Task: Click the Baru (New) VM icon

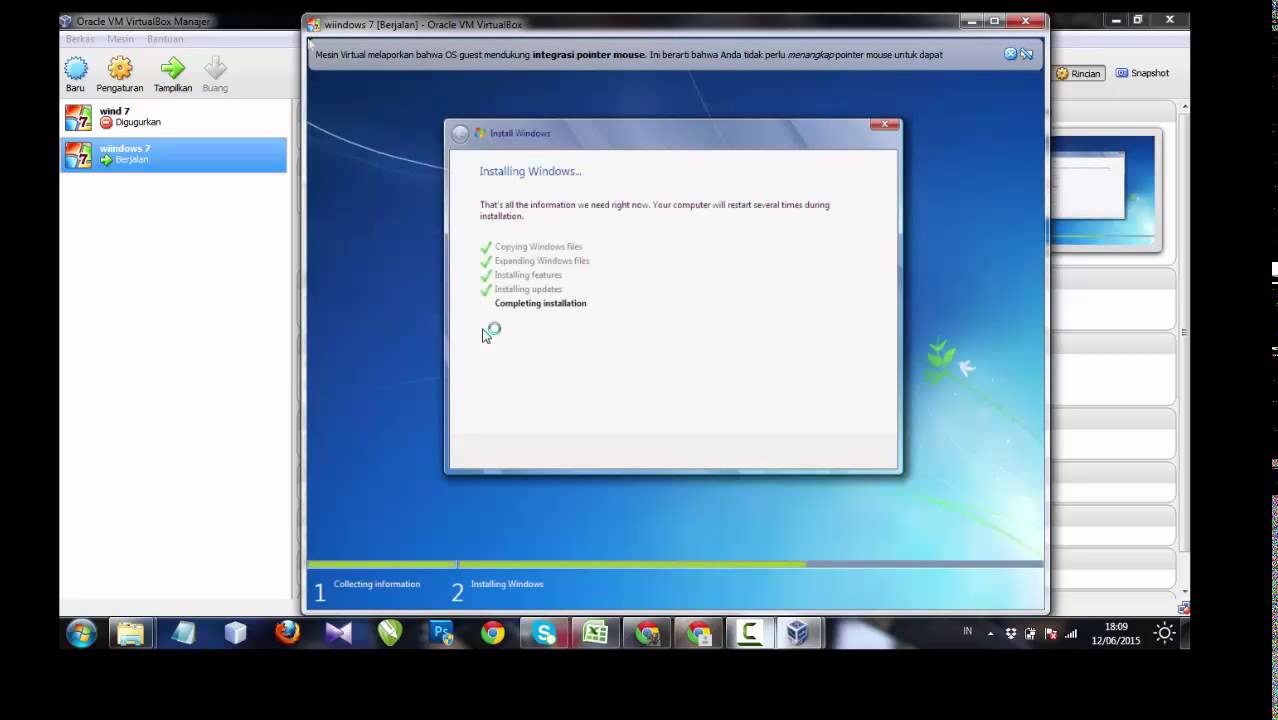Action: [76, 68]
